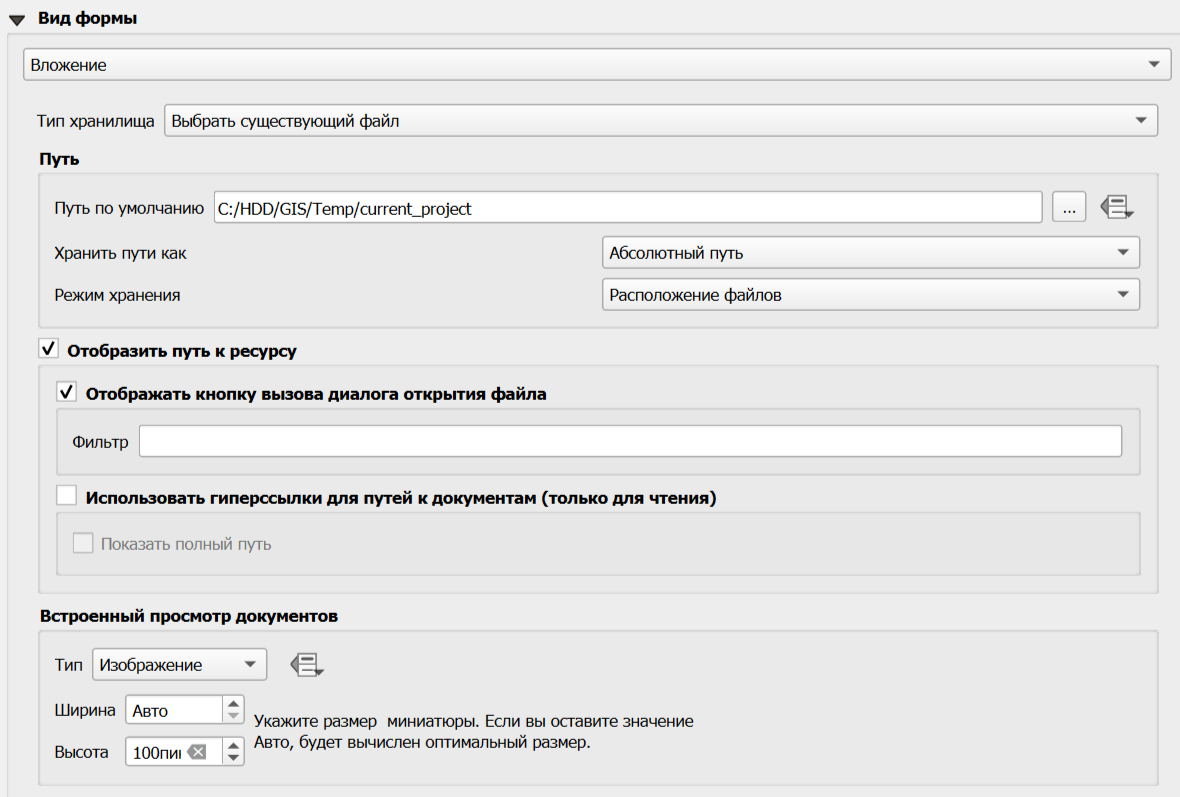Collapse the Вид формы section

coord(17,19)
